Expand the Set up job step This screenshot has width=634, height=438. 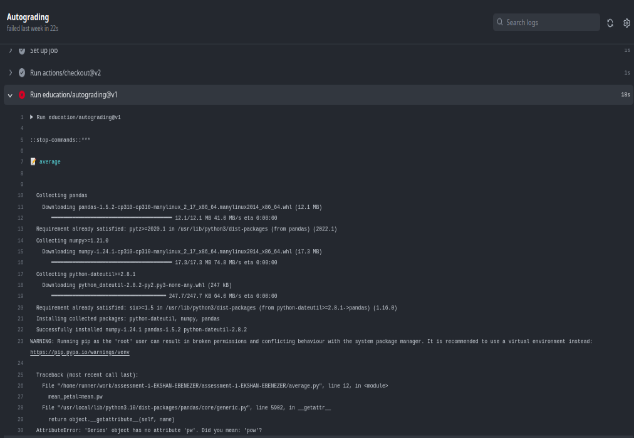pyautogui.click(x=10, y=50)
